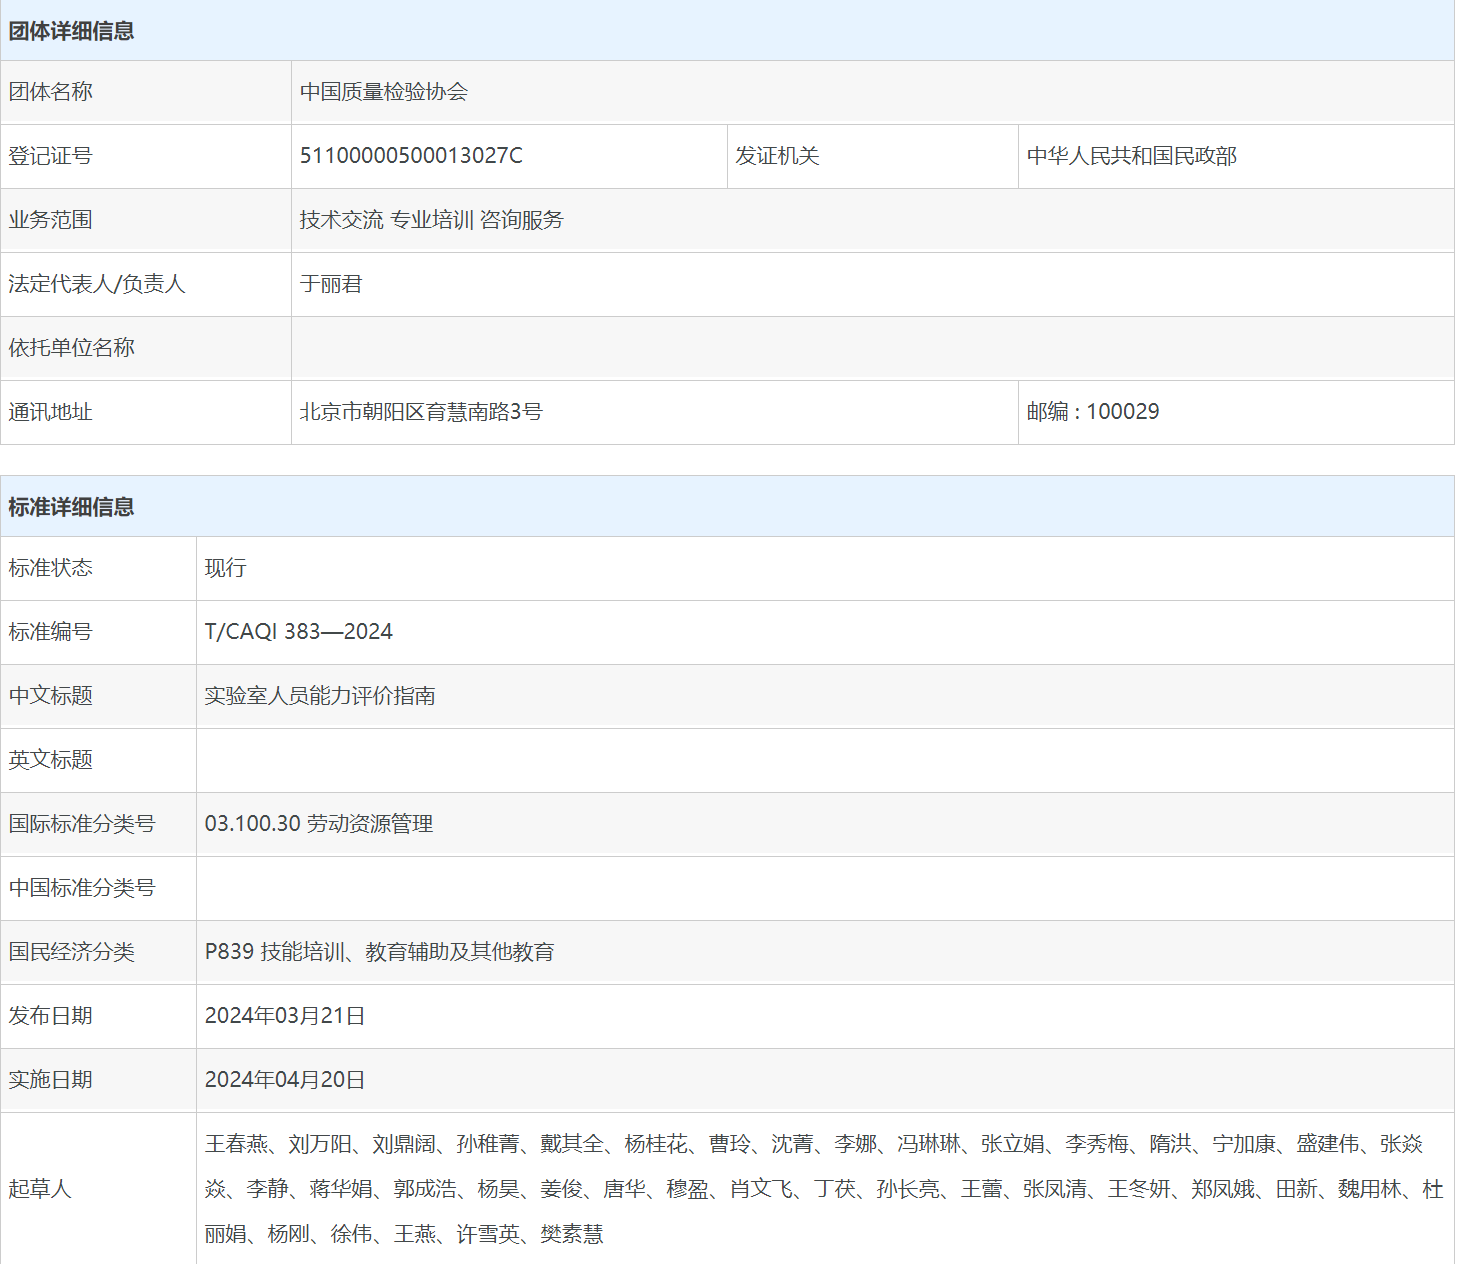Viewport: 1458px width, 1264px height.
Task: Click title 实验室人员能力评价指南
Action: [320, 696]
